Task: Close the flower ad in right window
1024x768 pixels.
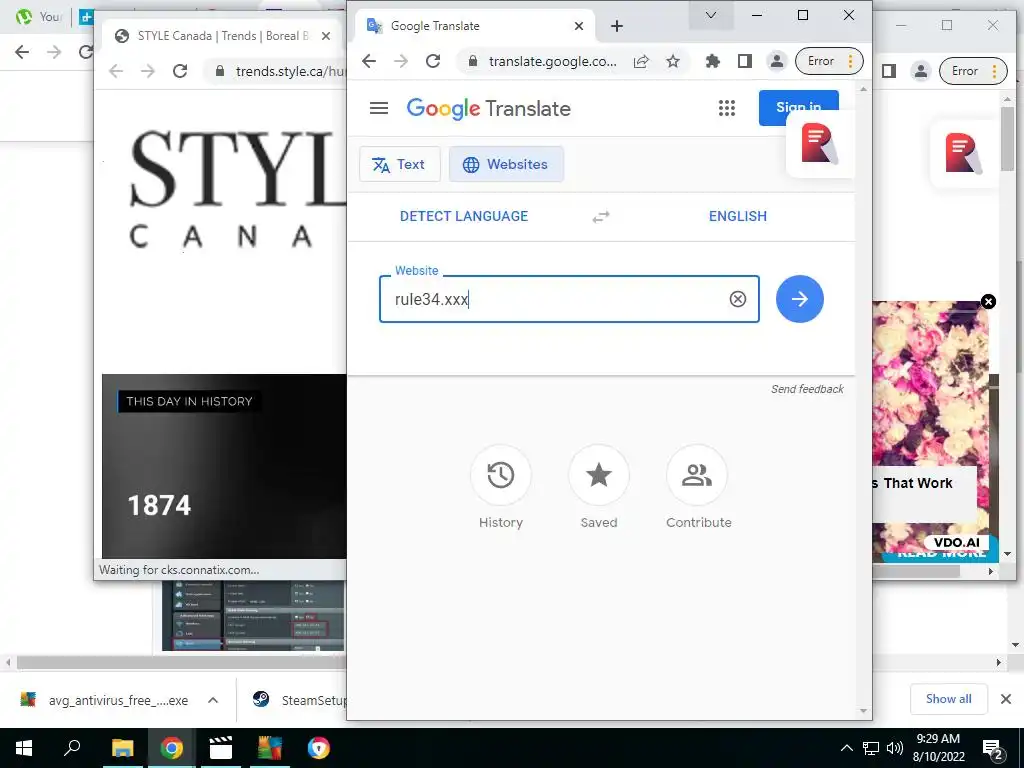Action: click(988, 301)
